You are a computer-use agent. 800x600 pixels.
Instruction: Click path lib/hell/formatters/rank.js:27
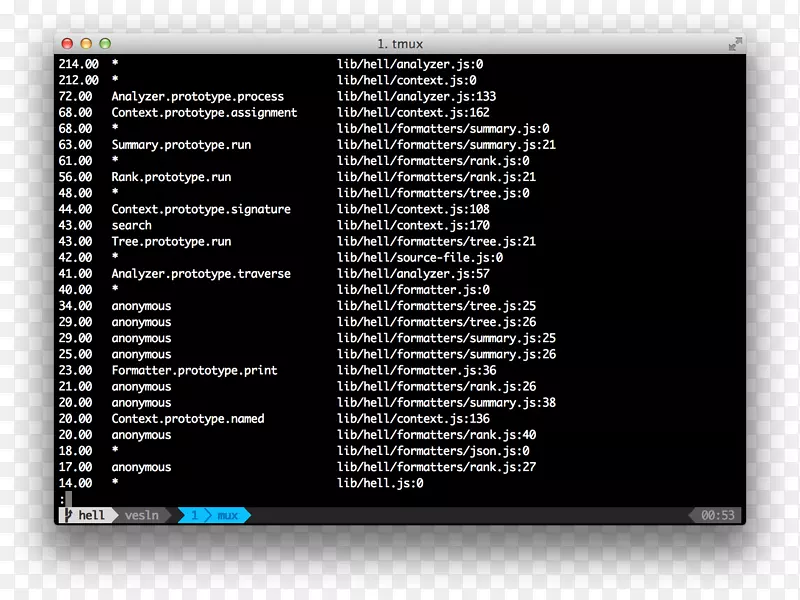click(x=437, y=467)
